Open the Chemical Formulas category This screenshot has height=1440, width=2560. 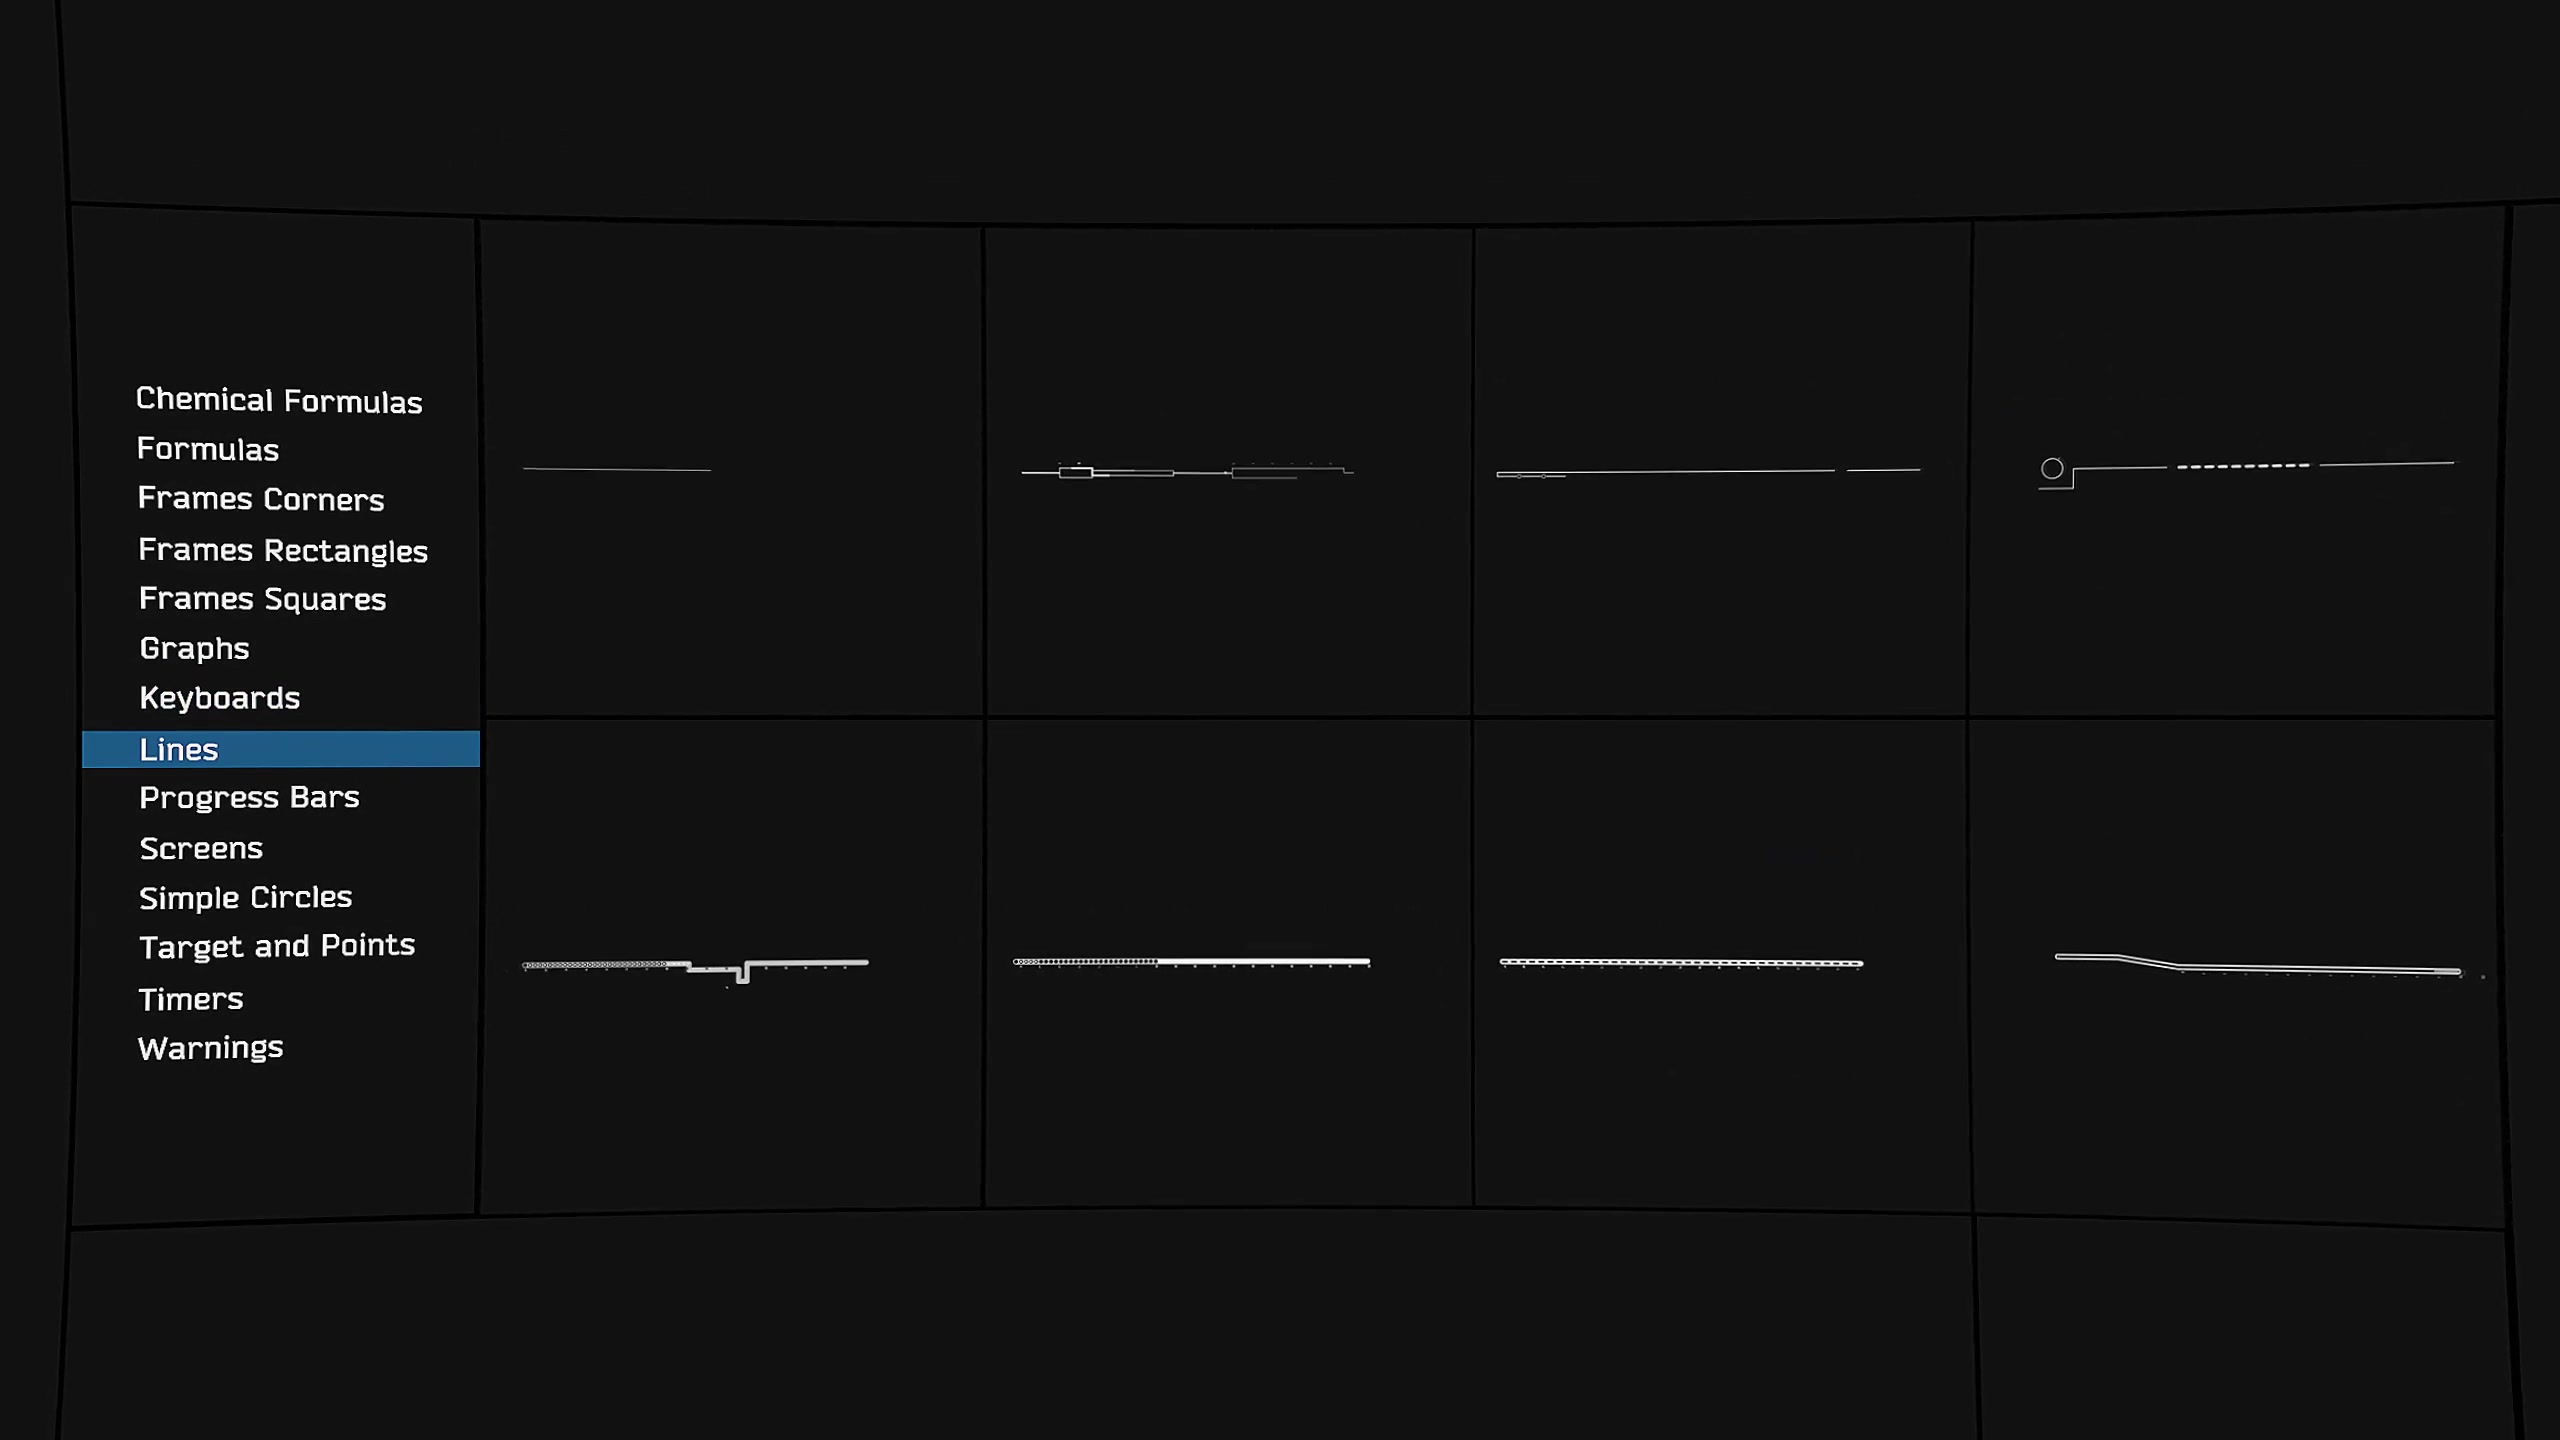[280, 397]
